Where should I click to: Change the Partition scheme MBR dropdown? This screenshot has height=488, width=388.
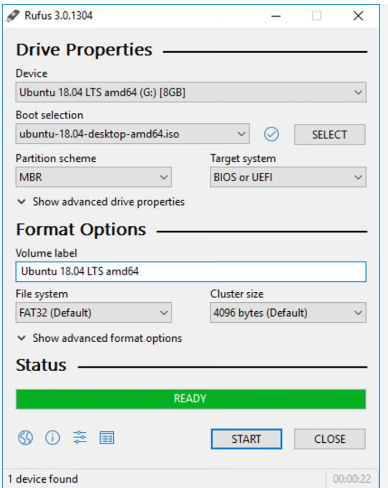tap(93, 177)
